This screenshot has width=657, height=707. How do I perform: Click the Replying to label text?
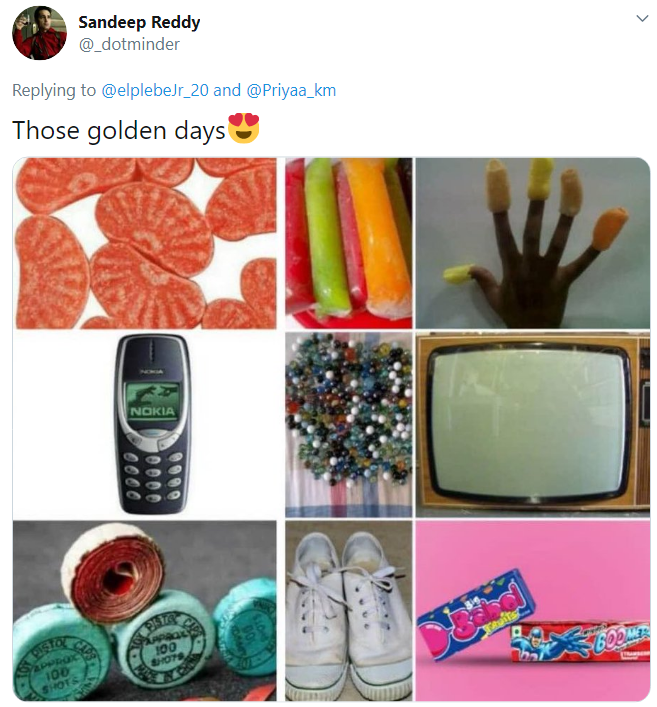(x=54, y=91)
